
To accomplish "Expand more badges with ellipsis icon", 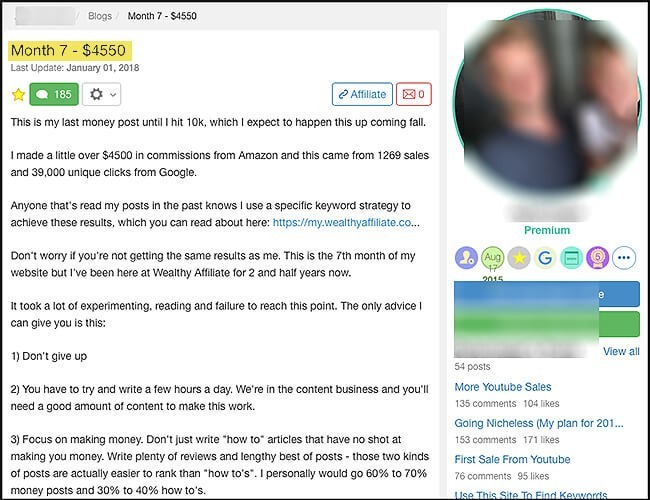I will tap(624, 257).
